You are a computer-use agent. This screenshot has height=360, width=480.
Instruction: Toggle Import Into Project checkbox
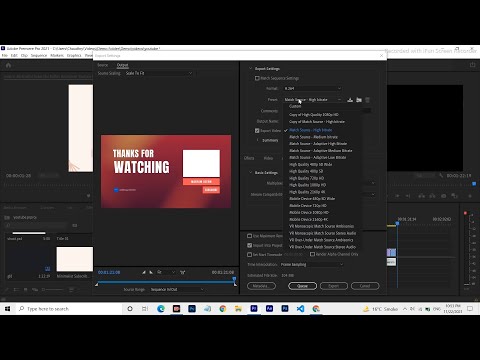click(x=249, y=245)
